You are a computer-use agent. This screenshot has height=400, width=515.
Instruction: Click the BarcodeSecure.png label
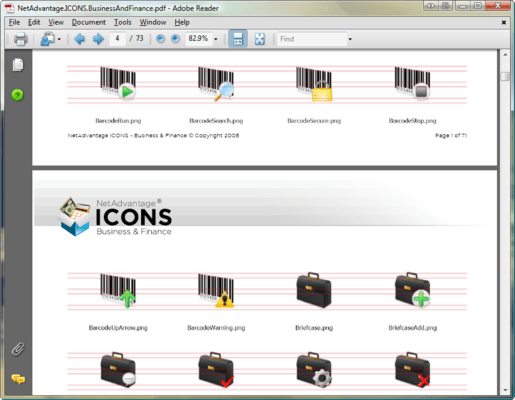[x=314, y=121]
